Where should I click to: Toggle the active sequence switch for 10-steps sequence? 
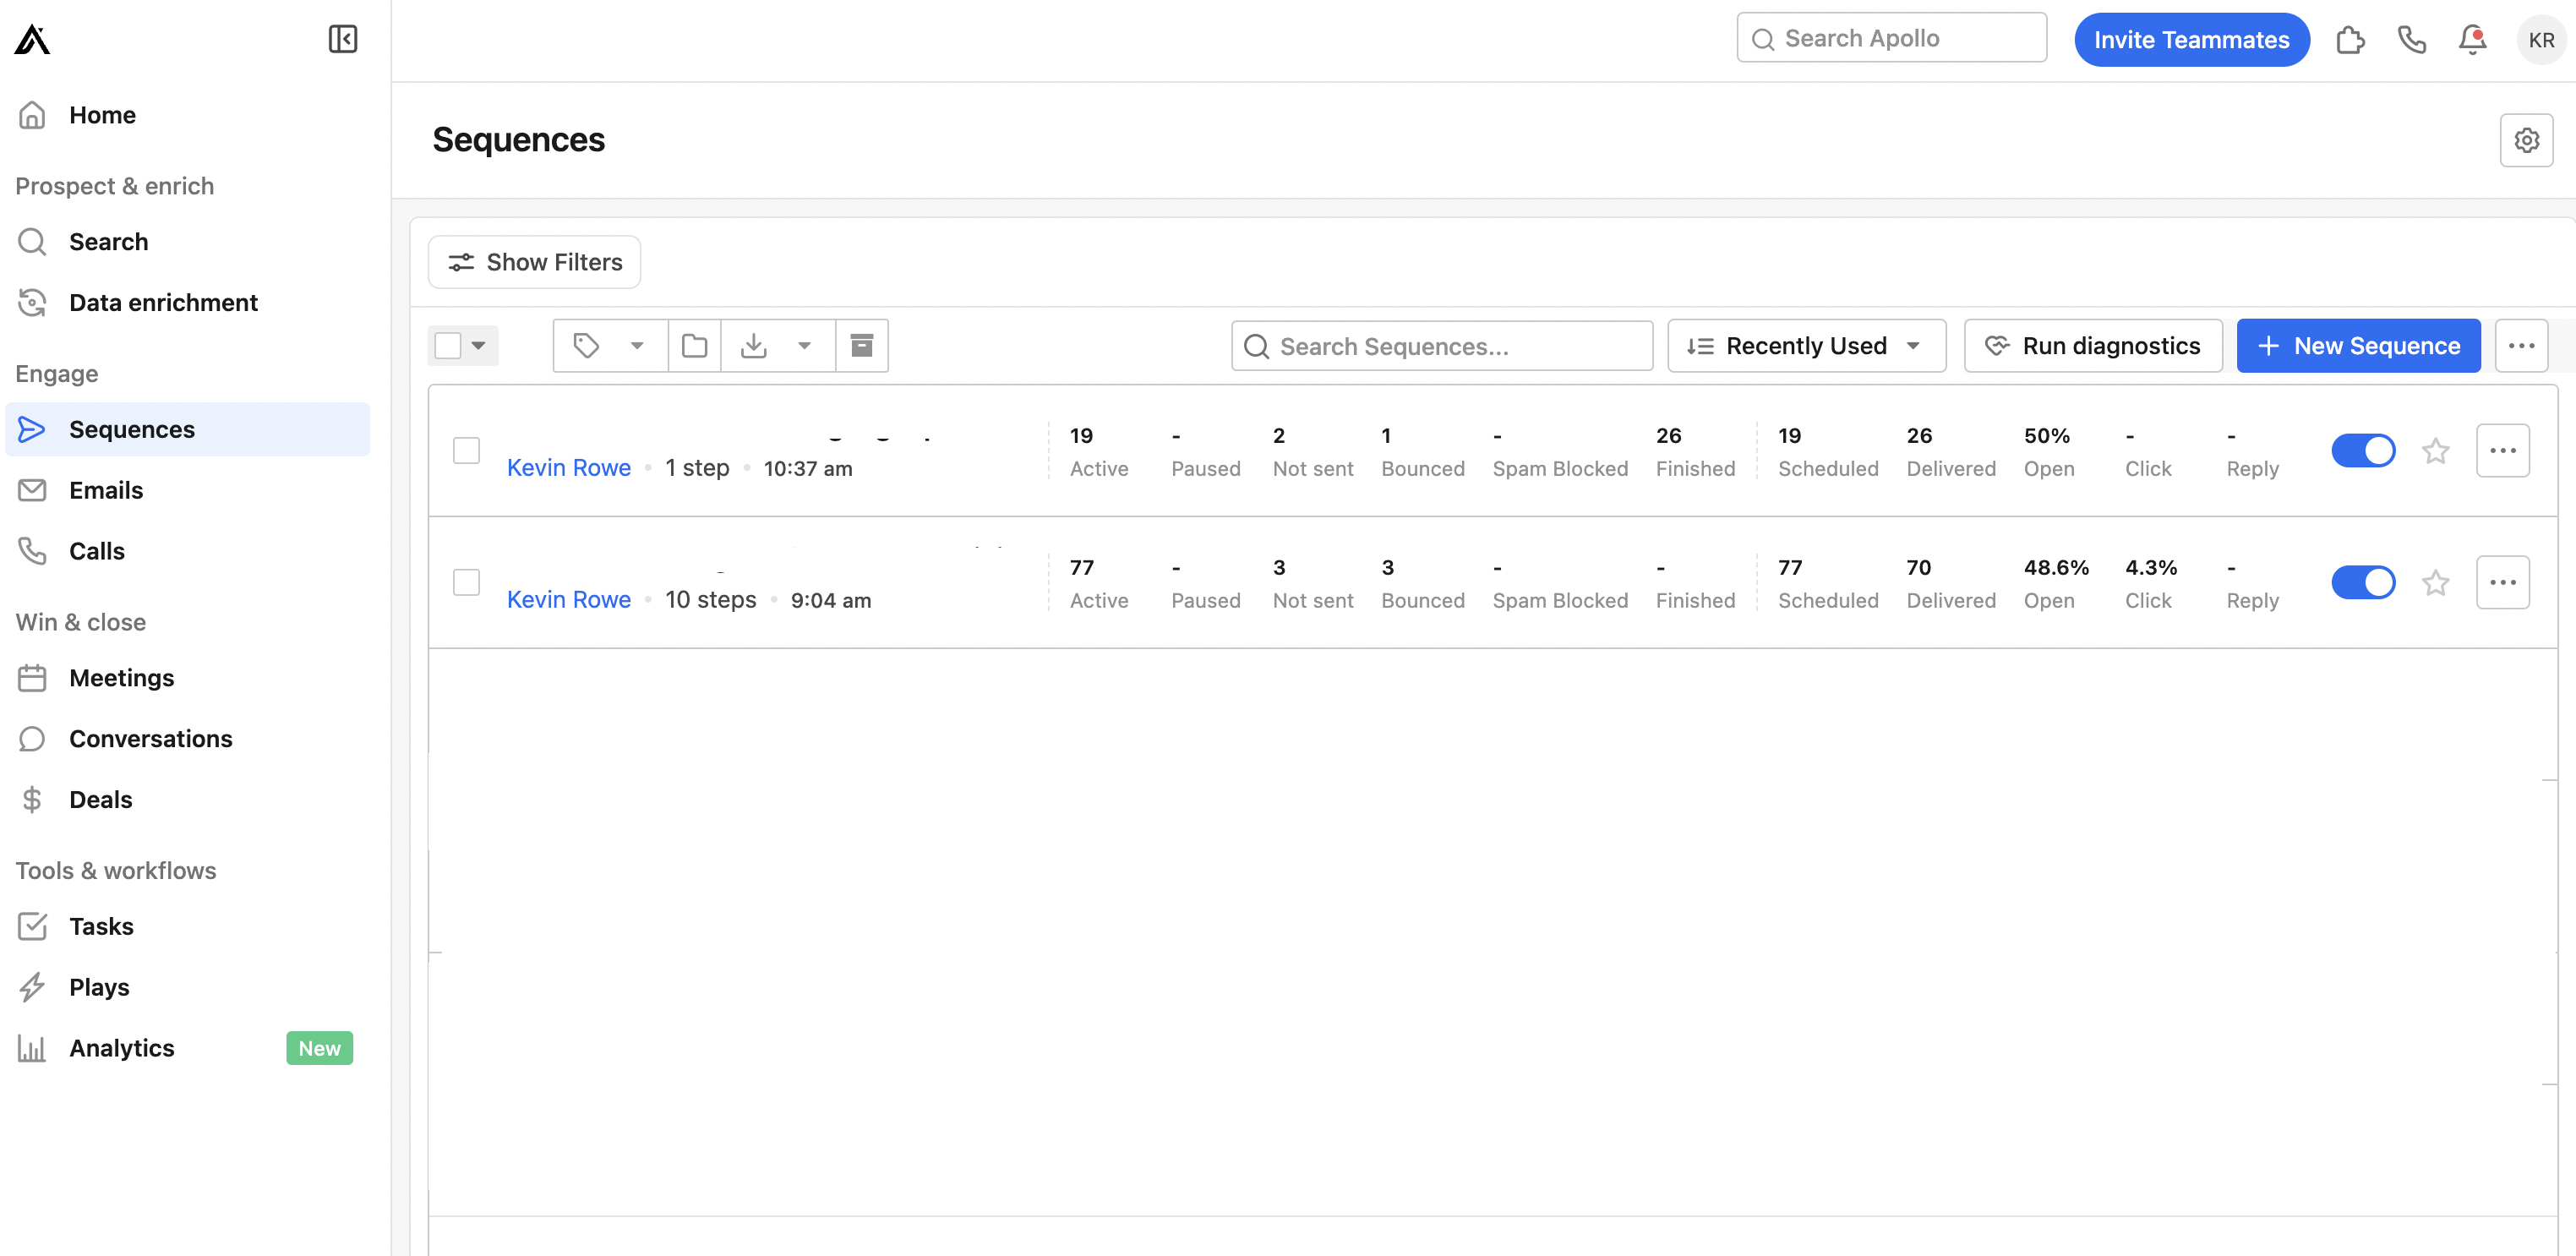[2362, 582]
